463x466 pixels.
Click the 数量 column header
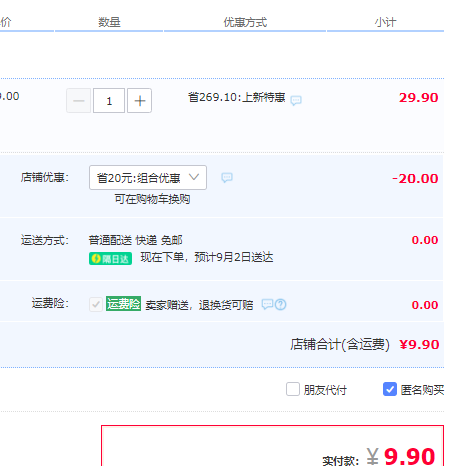(109, 22)
